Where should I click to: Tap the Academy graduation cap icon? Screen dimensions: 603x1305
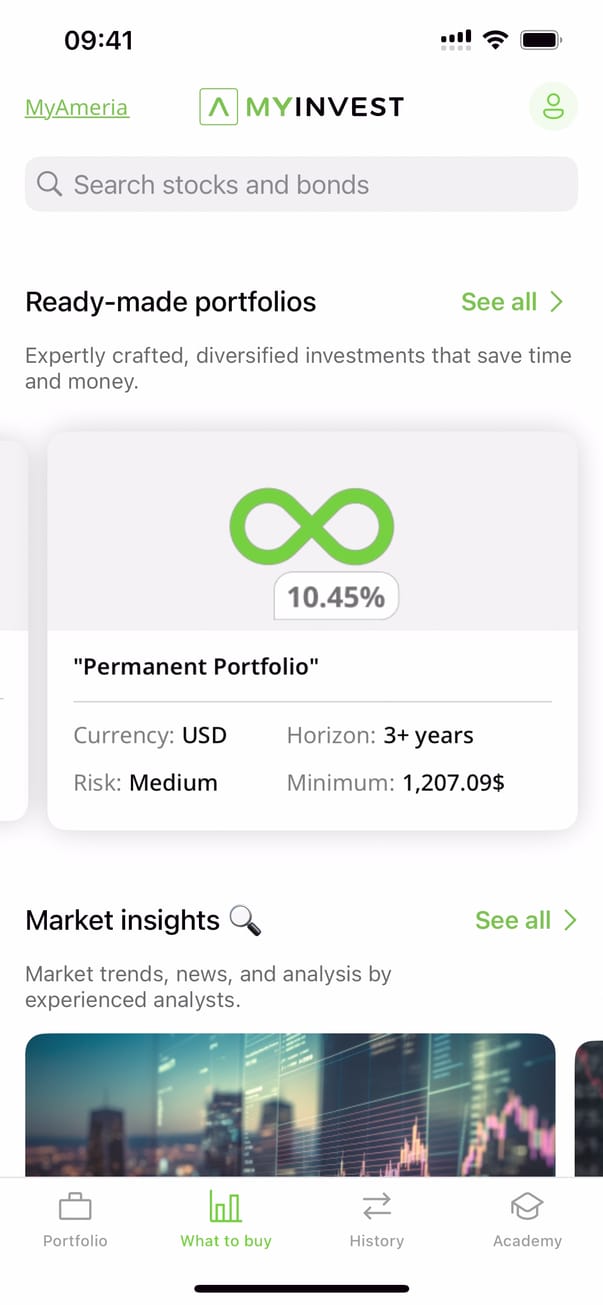[x=527, y=1207]
